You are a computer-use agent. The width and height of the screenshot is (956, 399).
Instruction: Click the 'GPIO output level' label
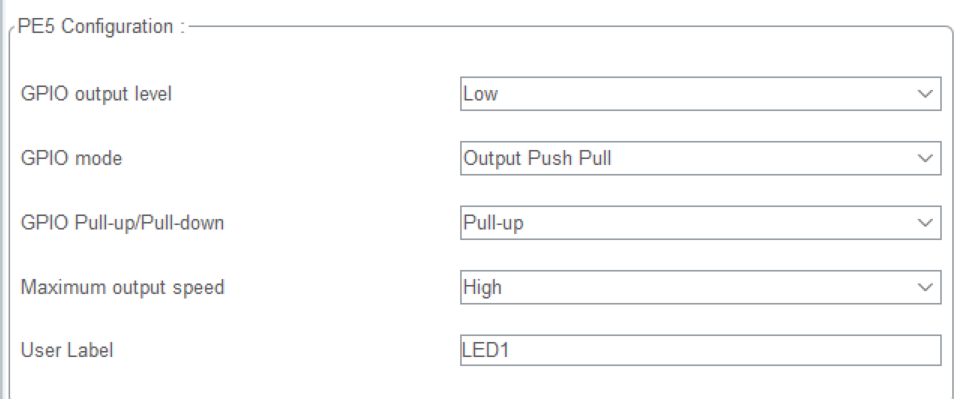96,95
